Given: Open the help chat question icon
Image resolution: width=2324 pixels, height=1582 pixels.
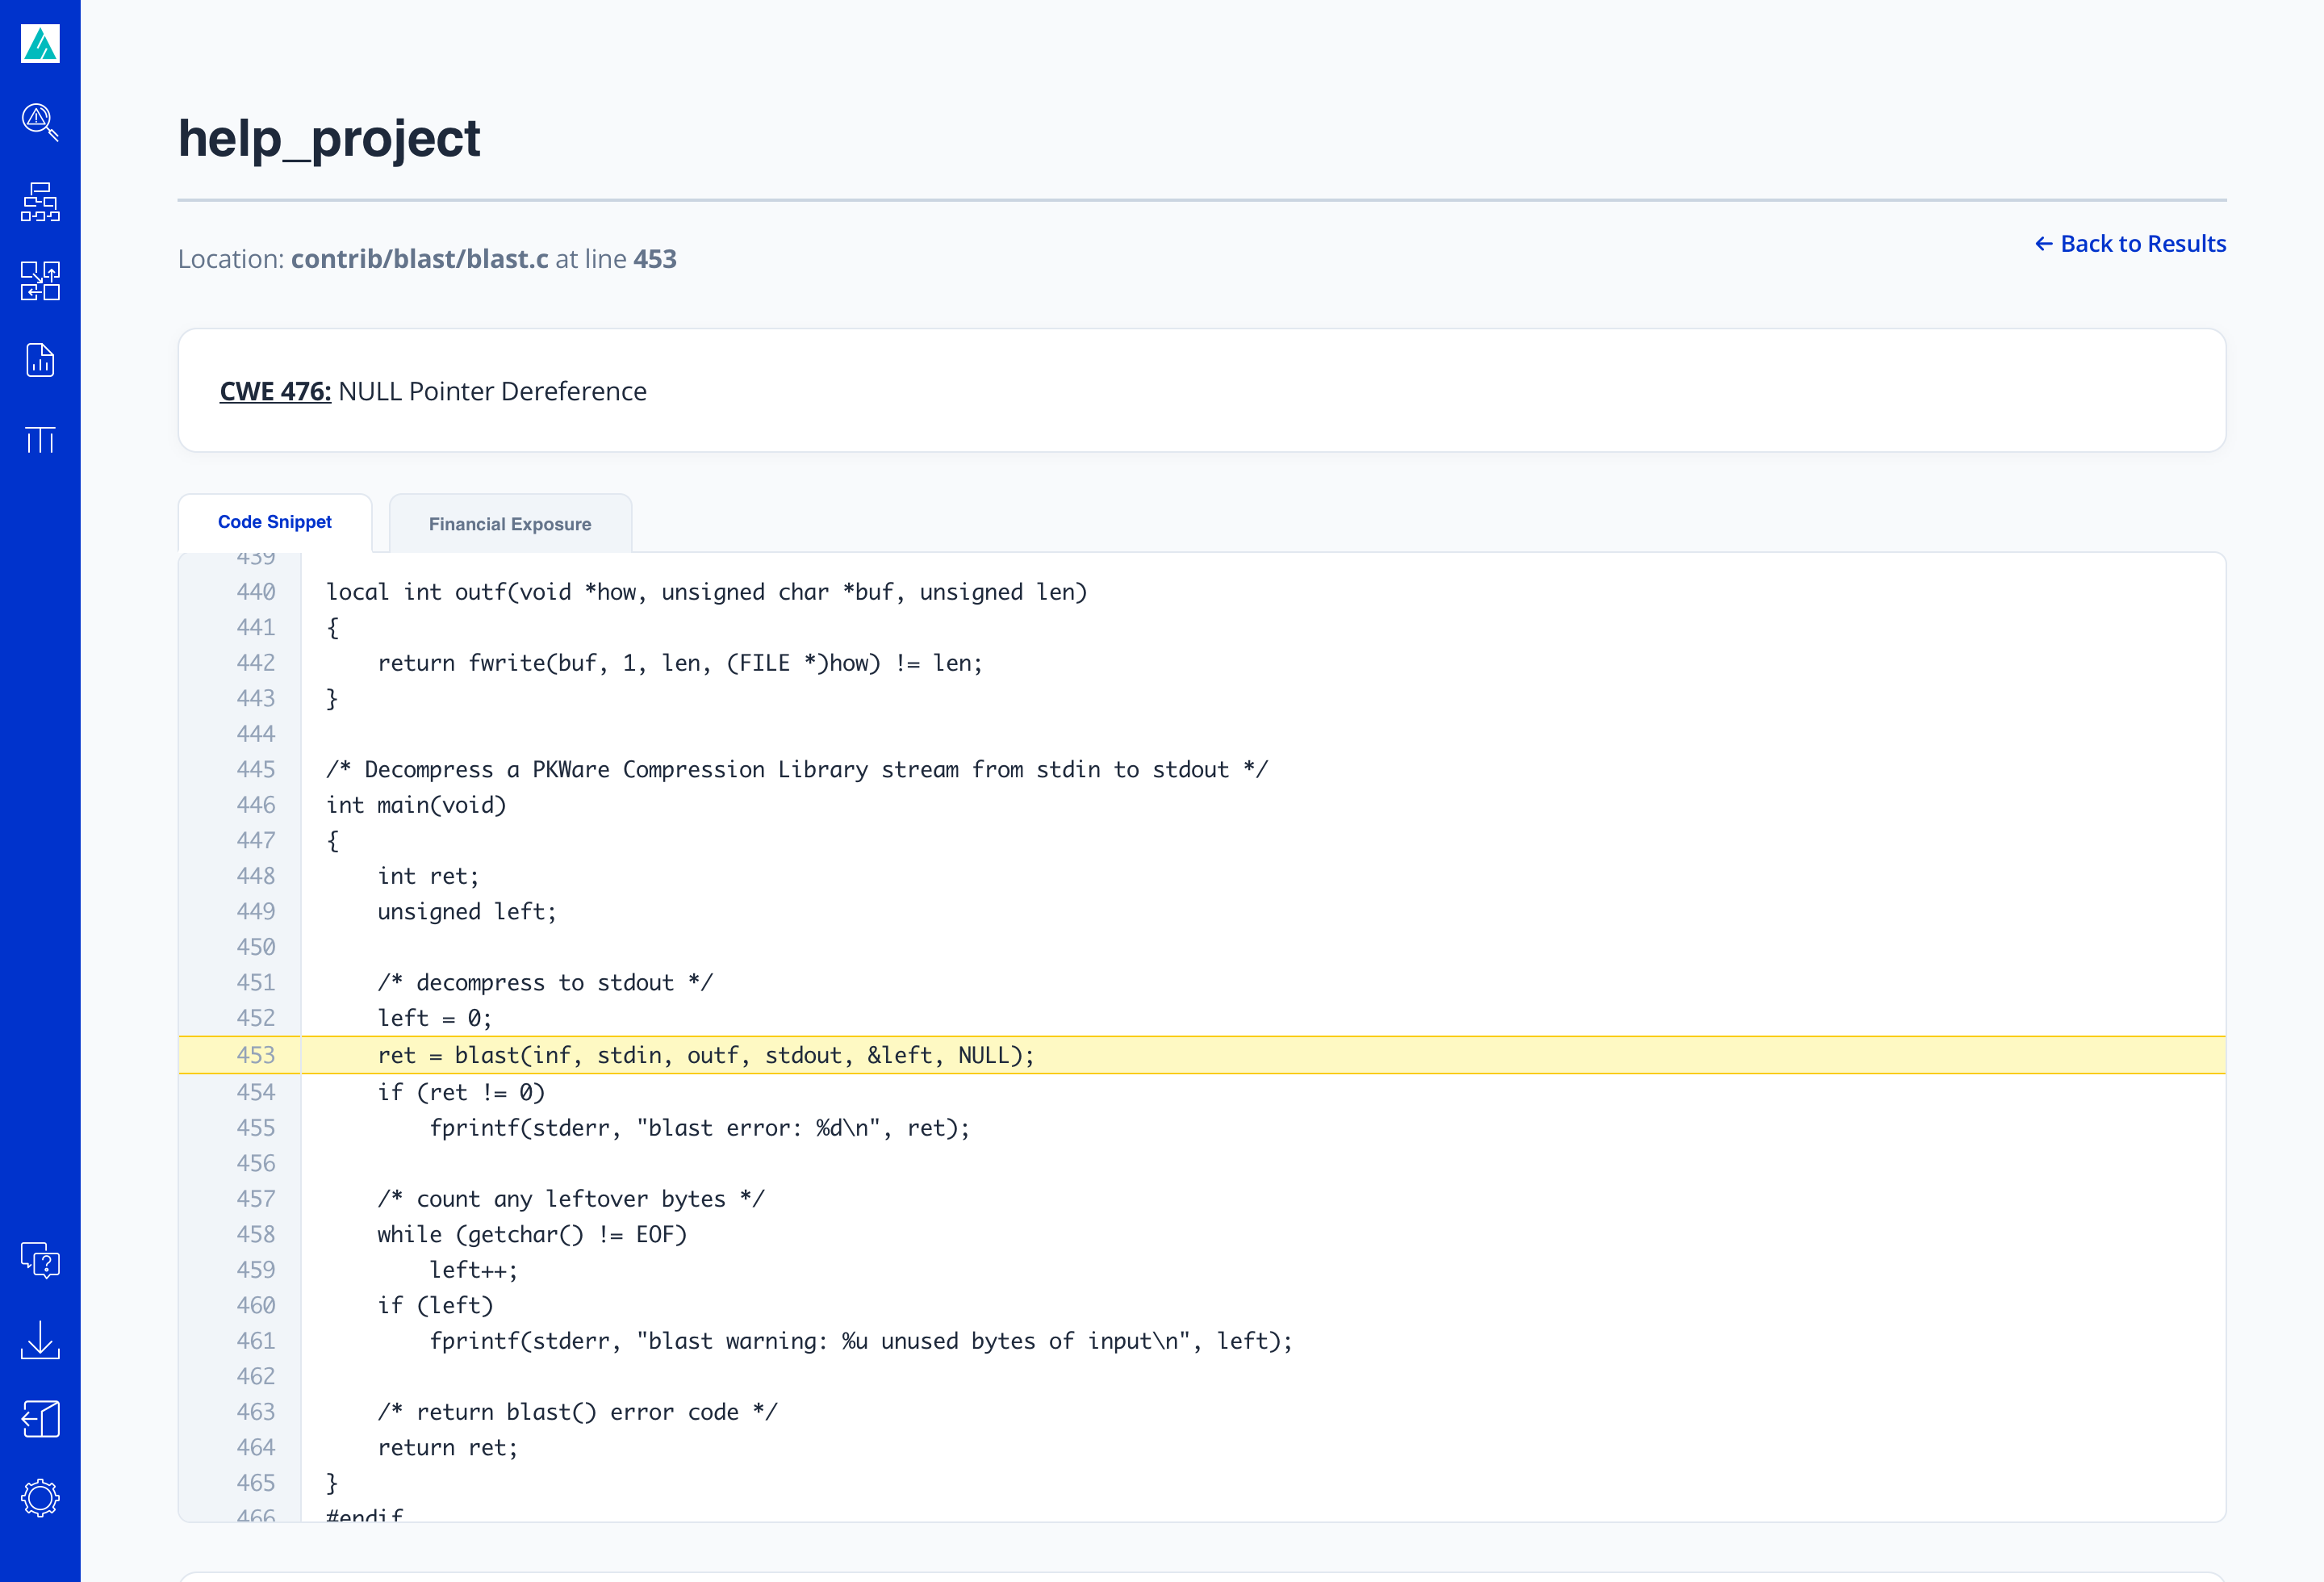Looking at the screenshot, I should point(40,1260).
